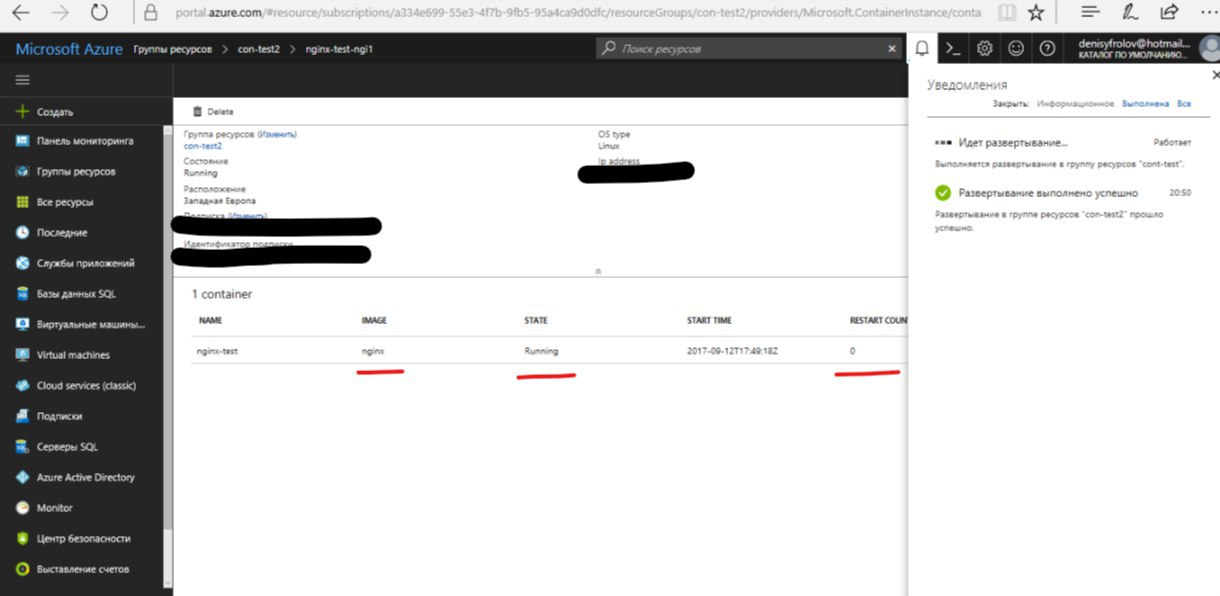This screenshot has width=1220, height=596.
Task: Open notifications bell icon
Action: 922,48
